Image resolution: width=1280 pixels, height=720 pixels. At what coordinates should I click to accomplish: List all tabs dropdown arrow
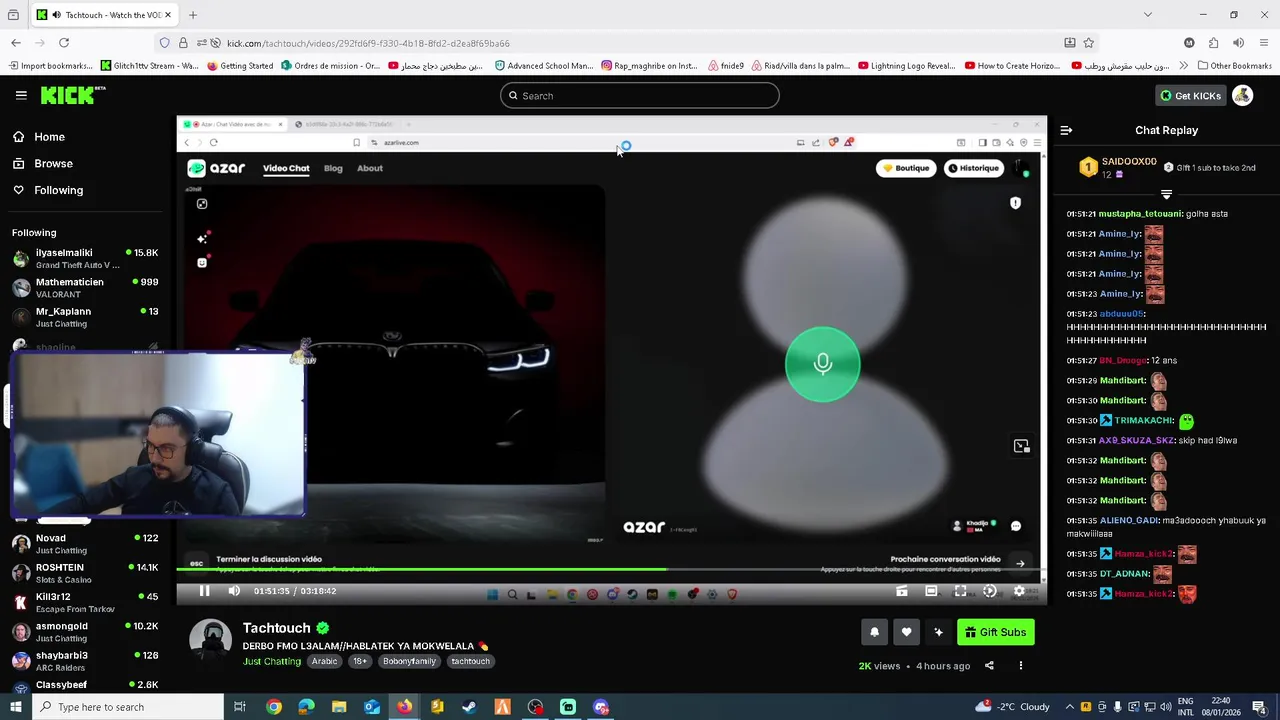point(1147,15)
